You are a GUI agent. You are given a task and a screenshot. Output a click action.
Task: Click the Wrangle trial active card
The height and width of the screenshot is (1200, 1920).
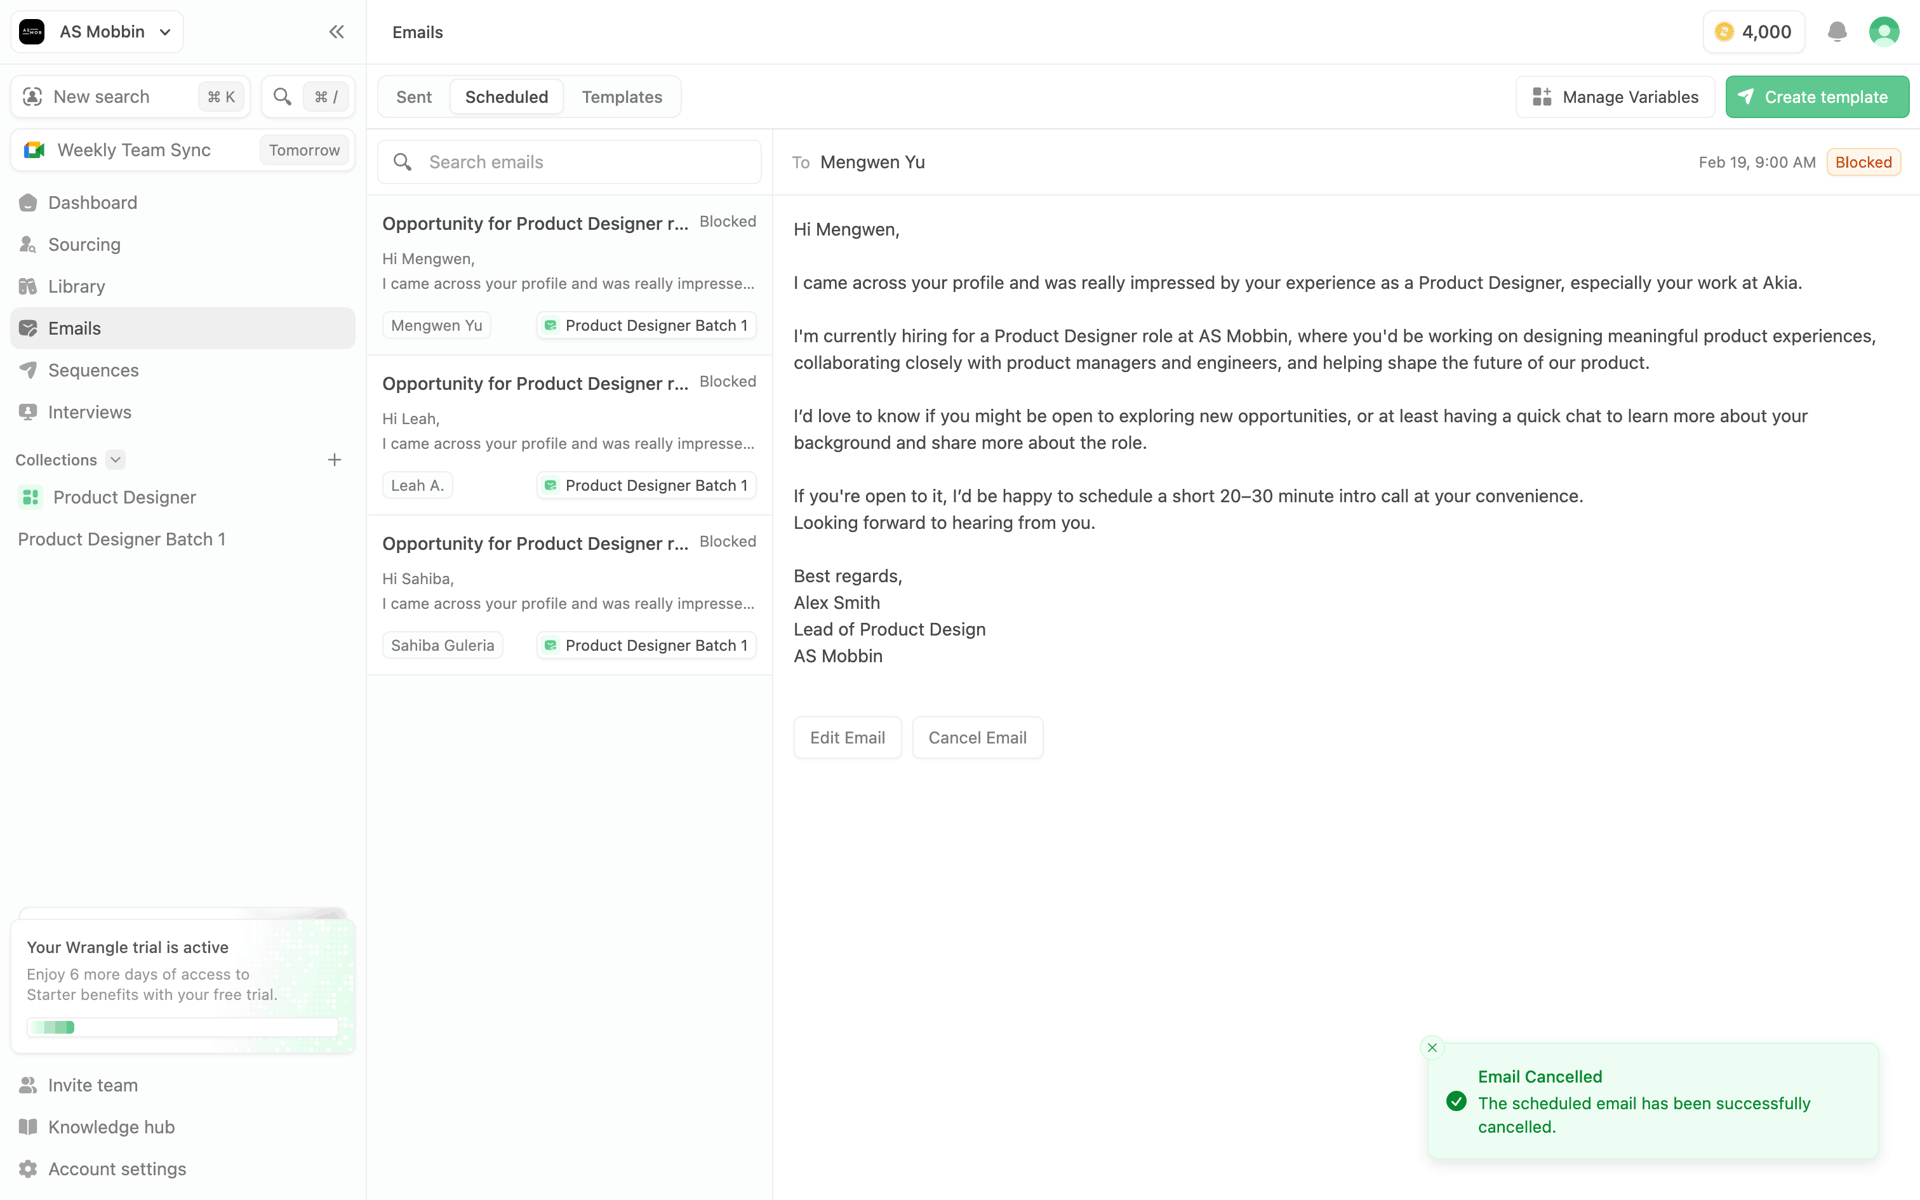(x=183, y=984)
